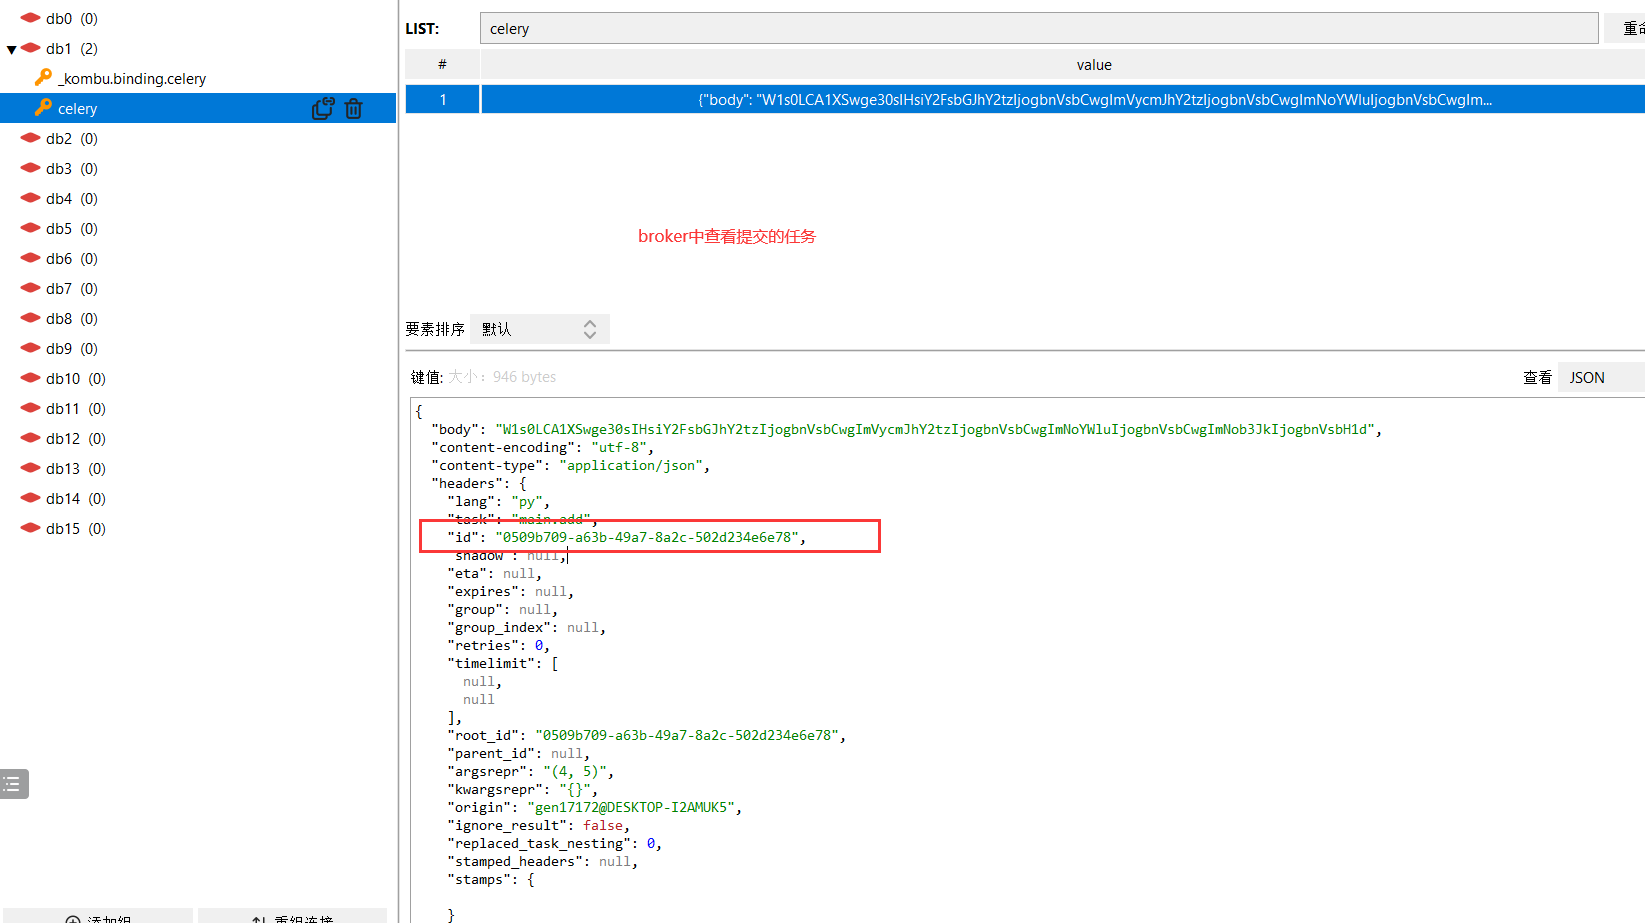
Task: Click the db2 database icon
Action: point(30,138)
